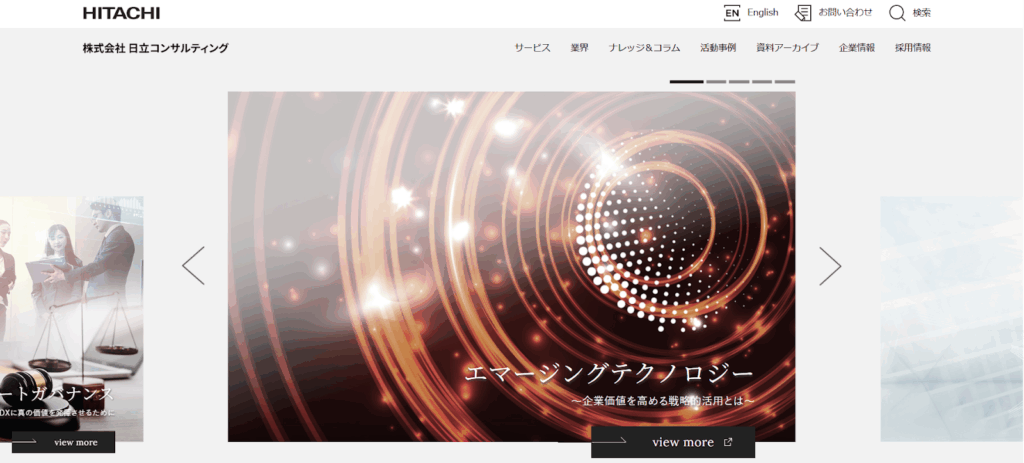Select the second carousel indicator bar

coord(716,81)
